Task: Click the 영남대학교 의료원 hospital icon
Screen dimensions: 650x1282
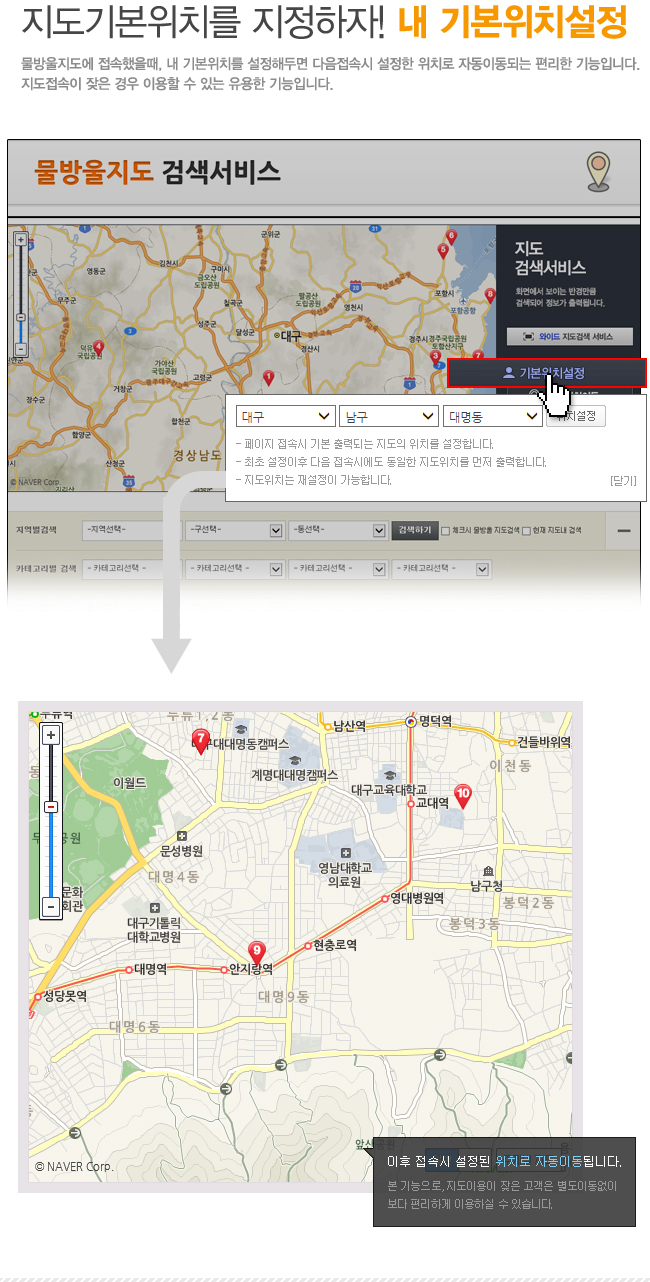Action: point(345,852)
